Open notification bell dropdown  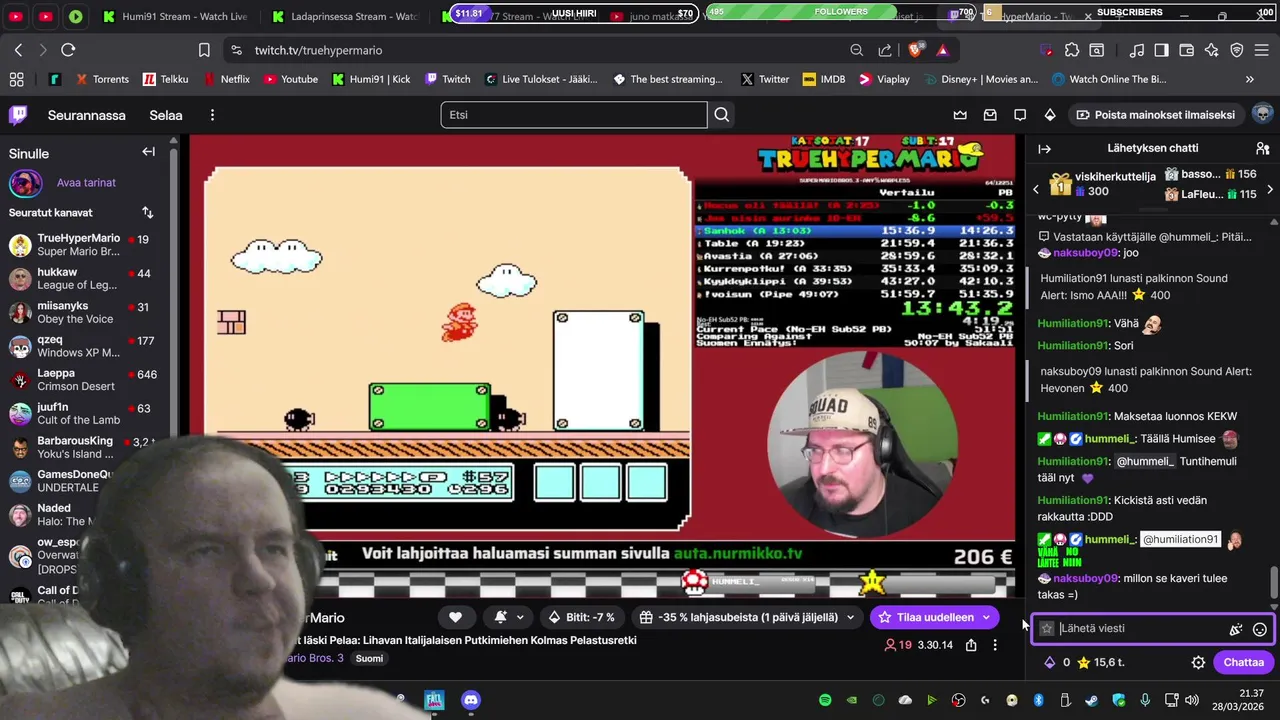(509, 617)
